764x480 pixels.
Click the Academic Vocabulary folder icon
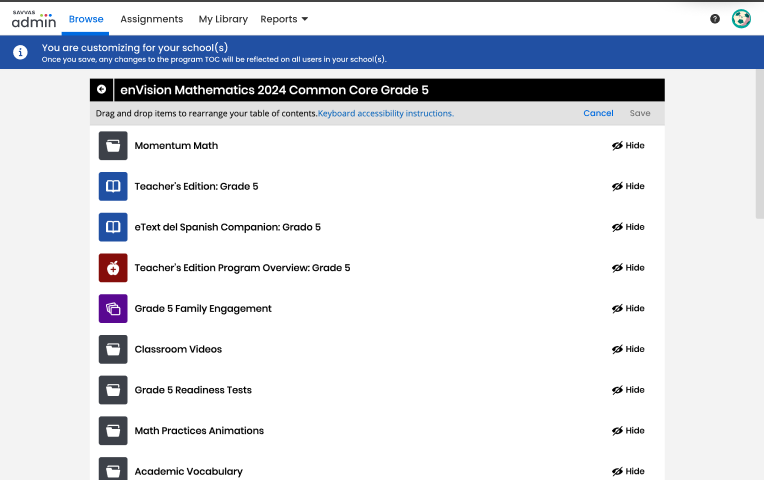(113, 468)
